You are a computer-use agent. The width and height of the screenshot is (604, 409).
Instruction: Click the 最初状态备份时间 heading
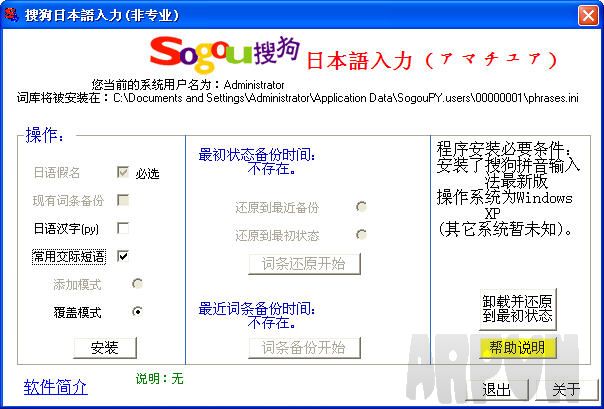[257, 155]
